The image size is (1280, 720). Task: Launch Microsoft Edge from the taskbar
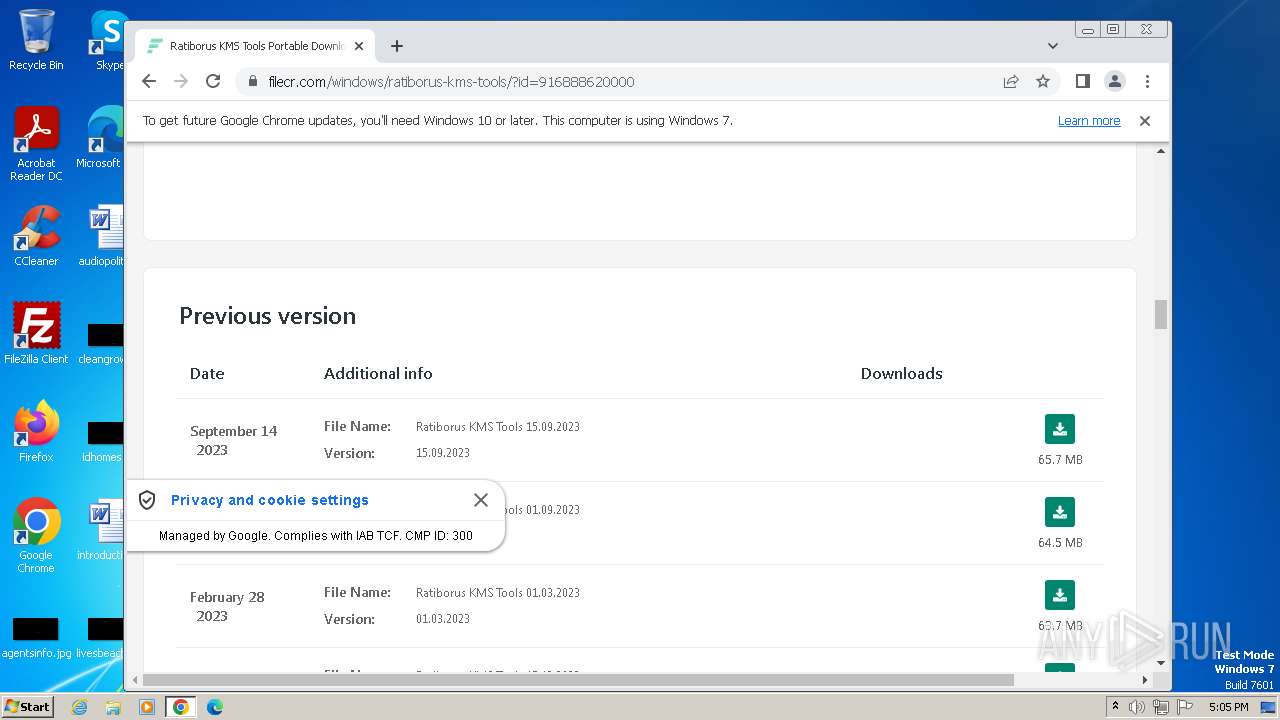tap(215, 707)
